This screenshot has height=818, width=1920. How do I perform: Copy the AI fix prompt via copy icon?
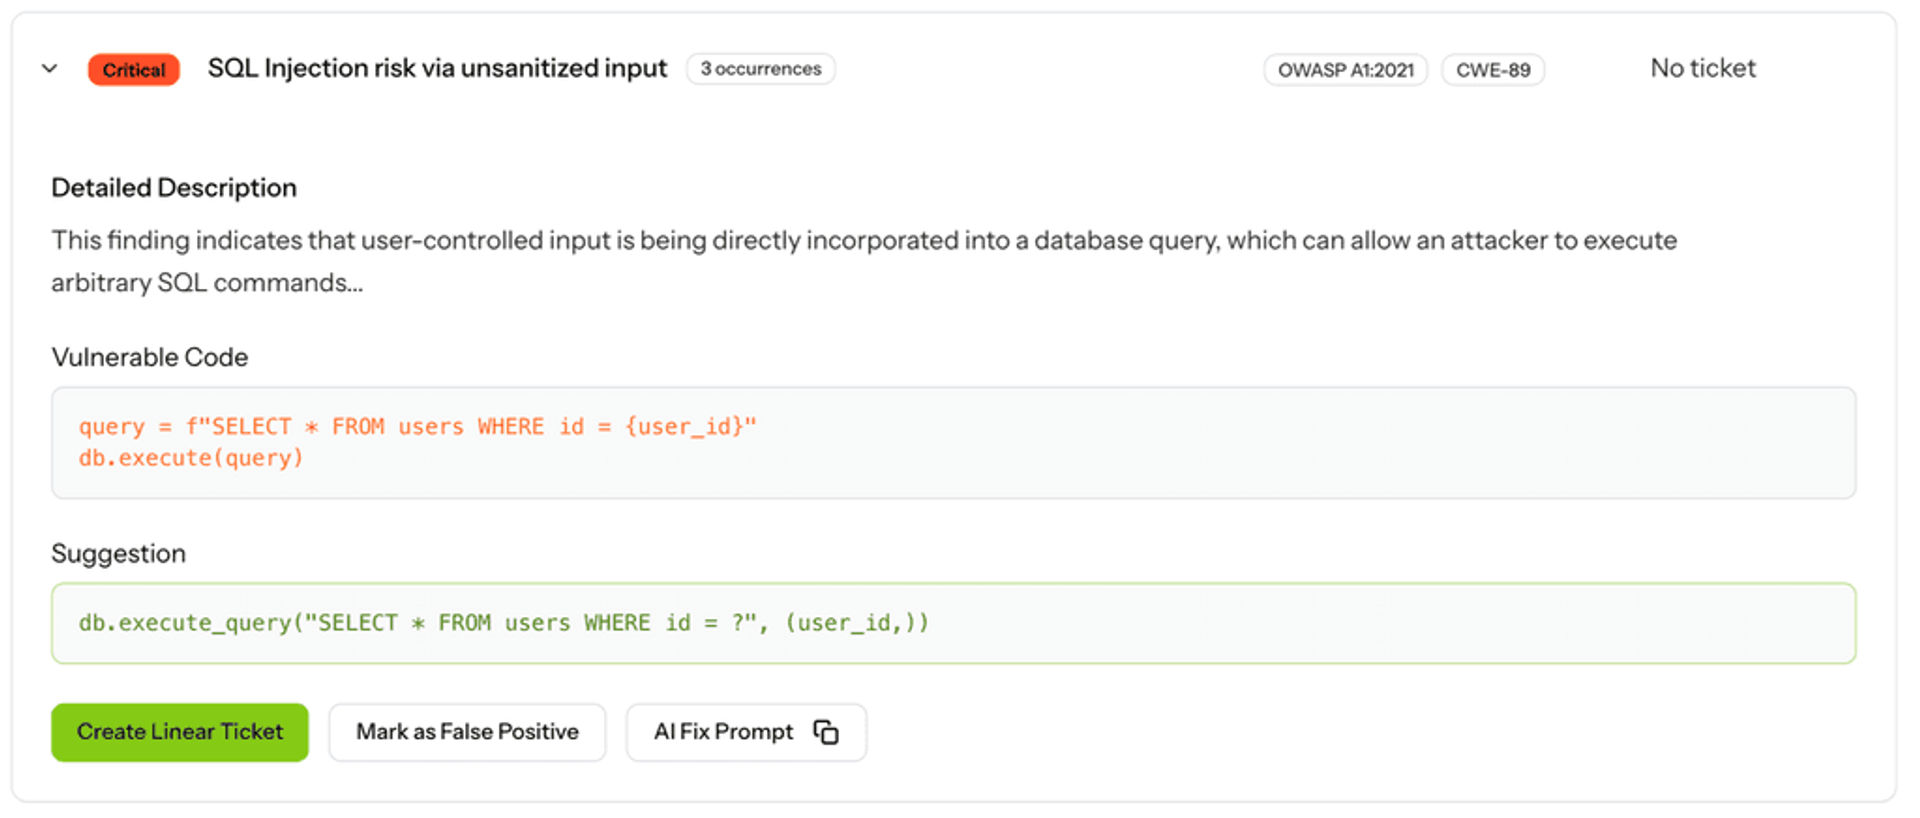pos(826,732)
